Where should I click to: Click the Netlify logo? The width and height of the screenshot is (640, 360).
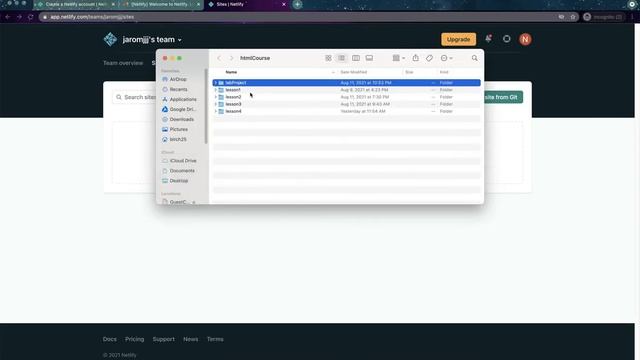110,39
